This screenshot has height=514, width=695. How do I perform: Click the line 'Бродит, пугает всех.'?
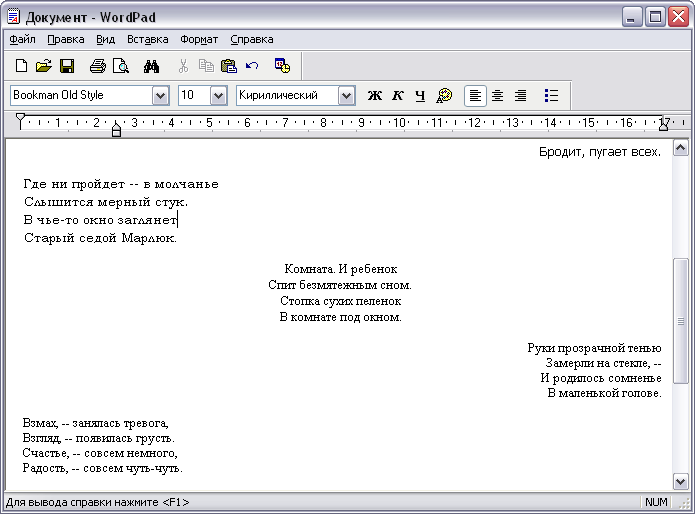(600, 152)
